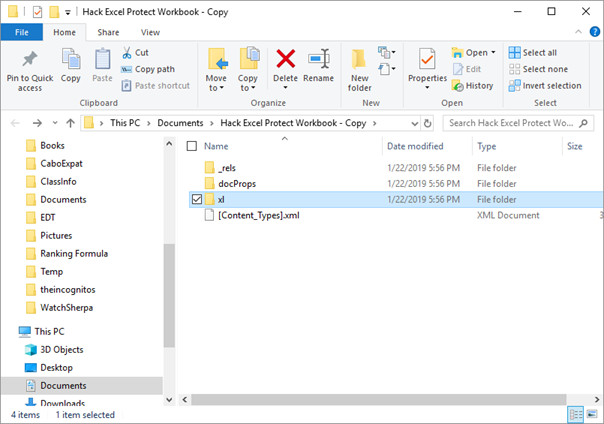Switch to large icons view in status bar
Image resolution: width=604 pixels, height=424 pixels.
(x=592, y=414)
